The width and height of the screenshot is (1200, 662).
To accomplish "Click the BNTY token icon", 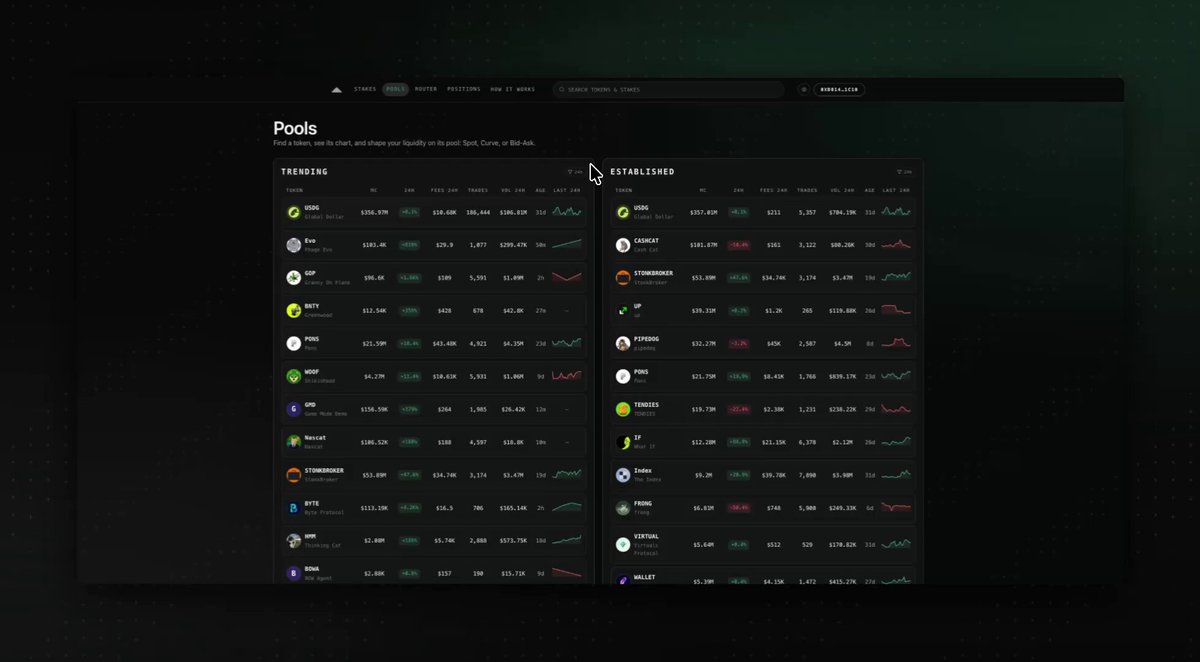I will (x=294, y=310).
